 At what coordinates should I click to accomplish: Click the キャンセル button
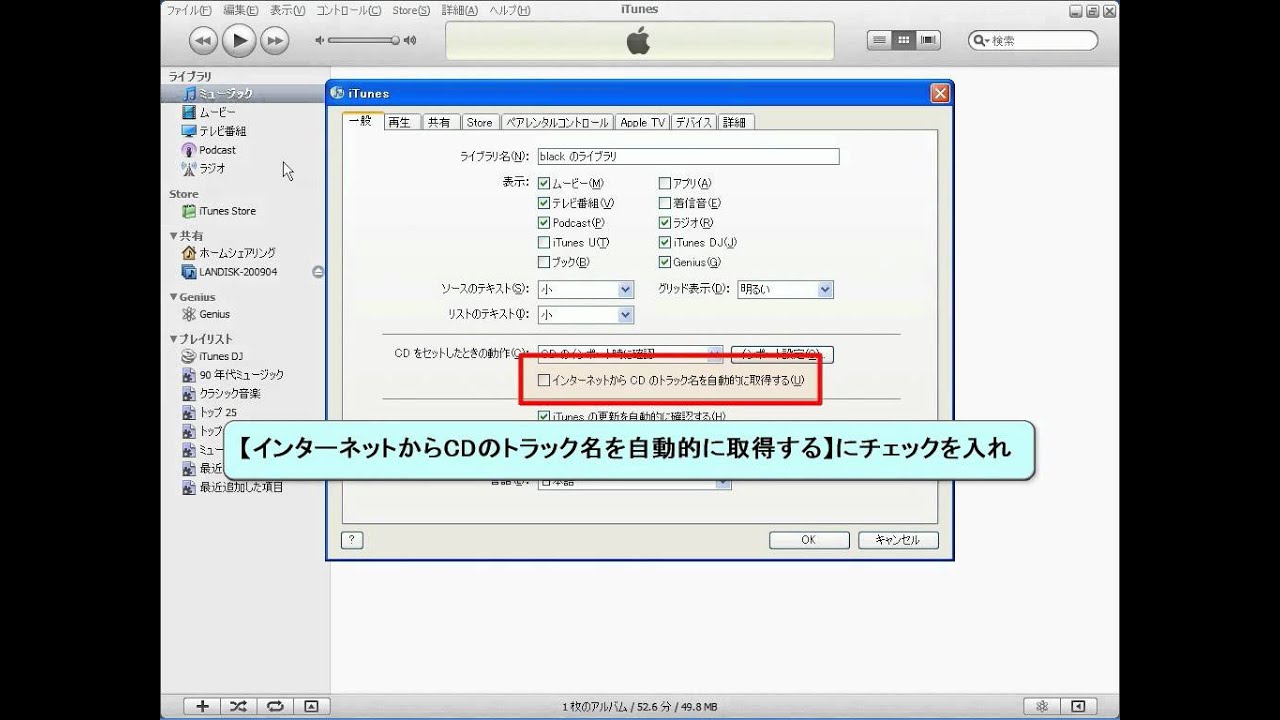pos(897,540)
